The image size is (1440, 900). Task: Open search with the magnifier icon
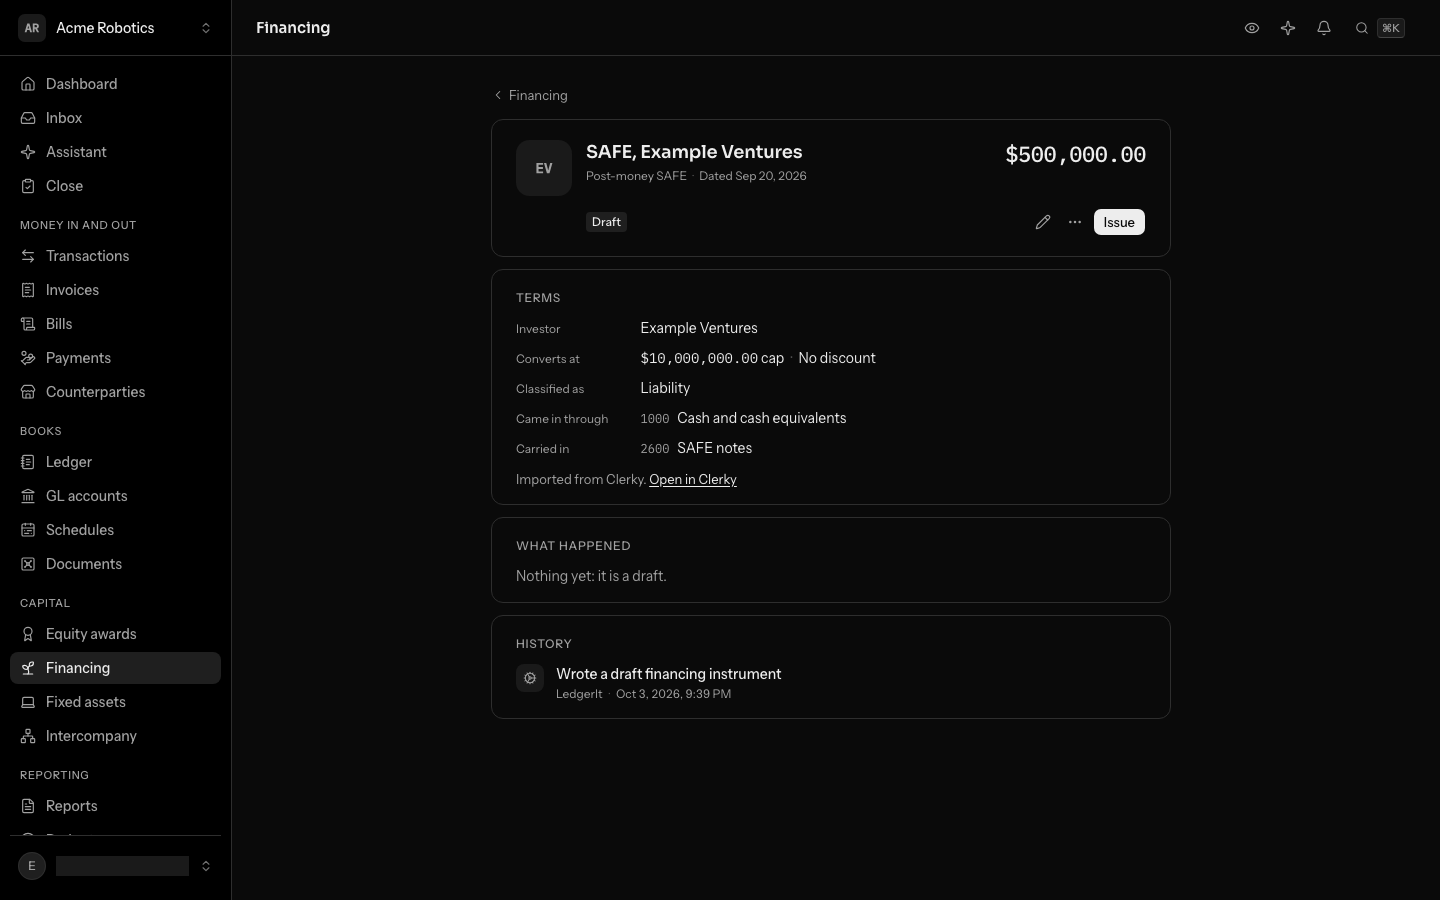coord(1362,28)
